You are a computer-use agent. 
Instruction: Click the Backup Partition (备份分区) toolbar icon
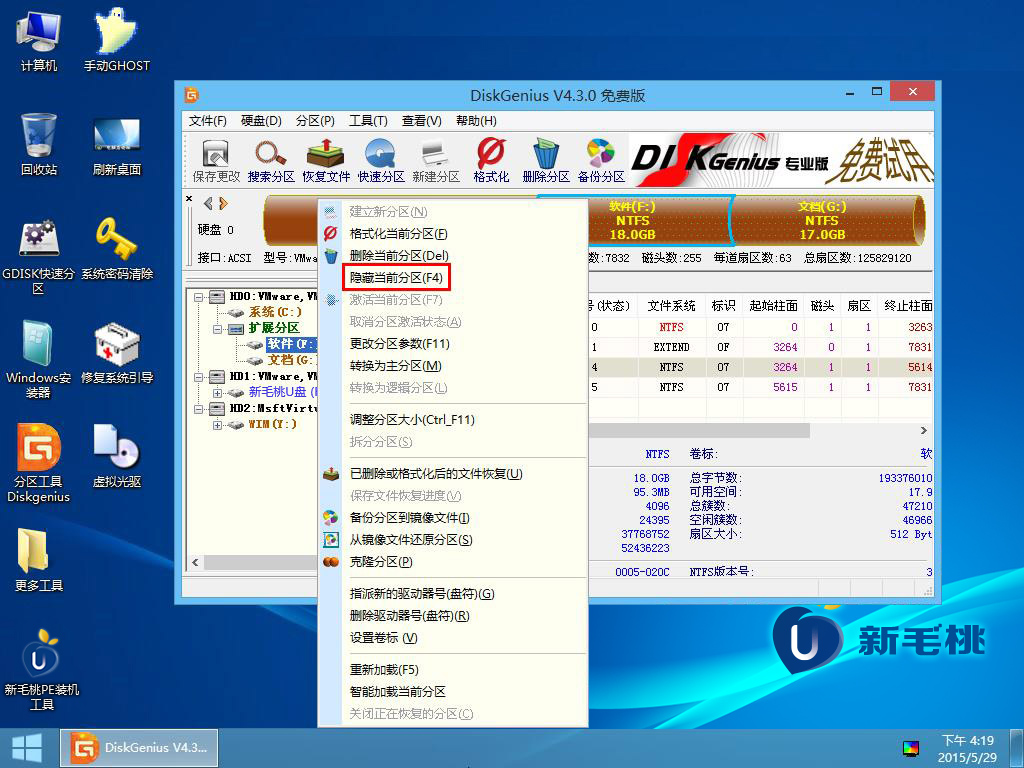point(601,160)
